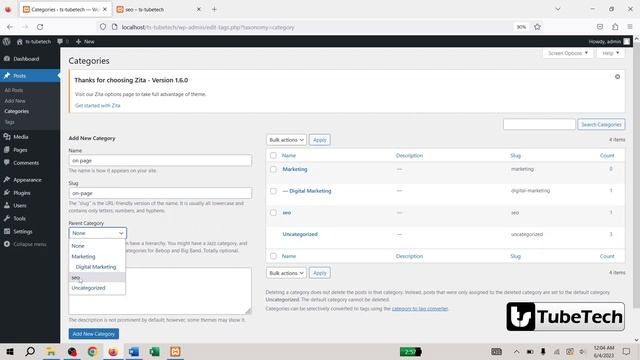Focus the category search field
This screenshot has width=640, height=360.
(539, 124)
